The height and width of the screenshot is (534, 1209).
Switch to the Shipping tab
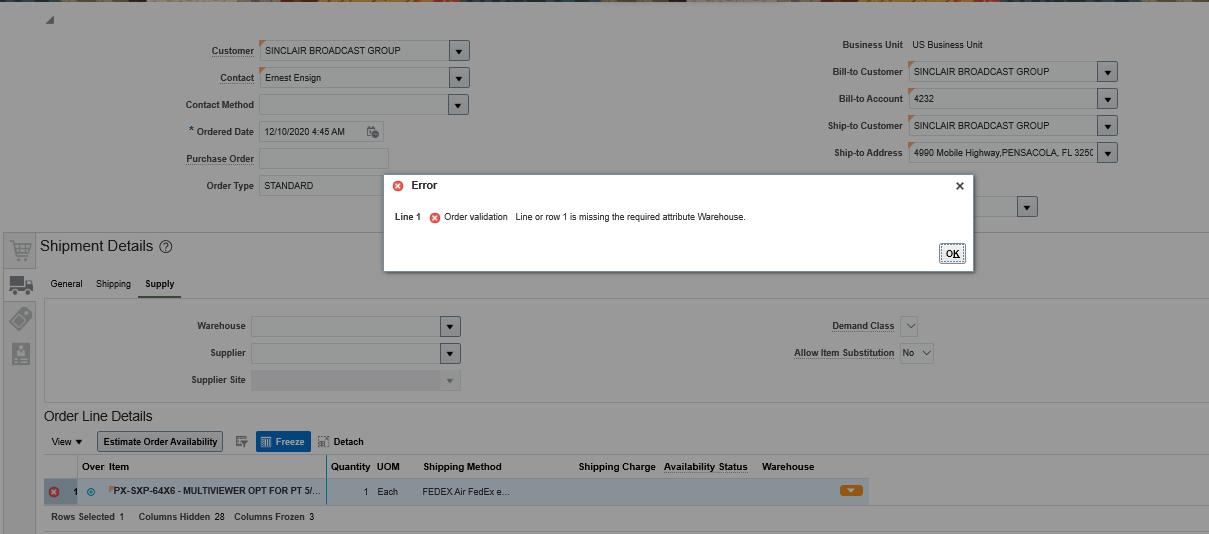[114, 284]
